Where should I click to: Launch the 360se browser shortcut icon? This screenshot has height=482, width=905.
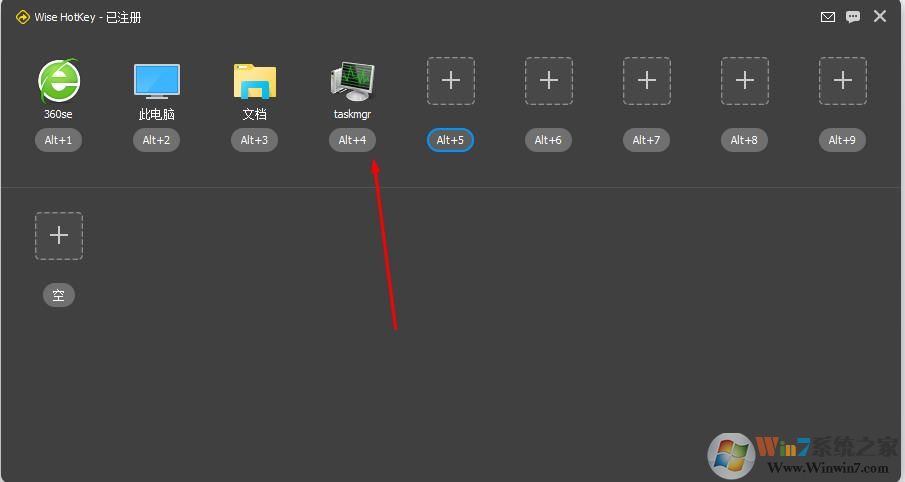point(58,81)
